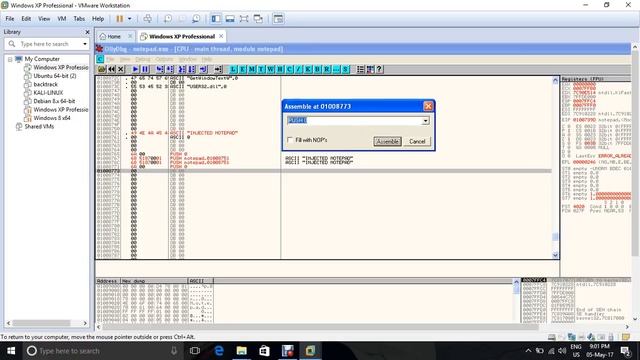Show References with the R button

coord(327,69)
